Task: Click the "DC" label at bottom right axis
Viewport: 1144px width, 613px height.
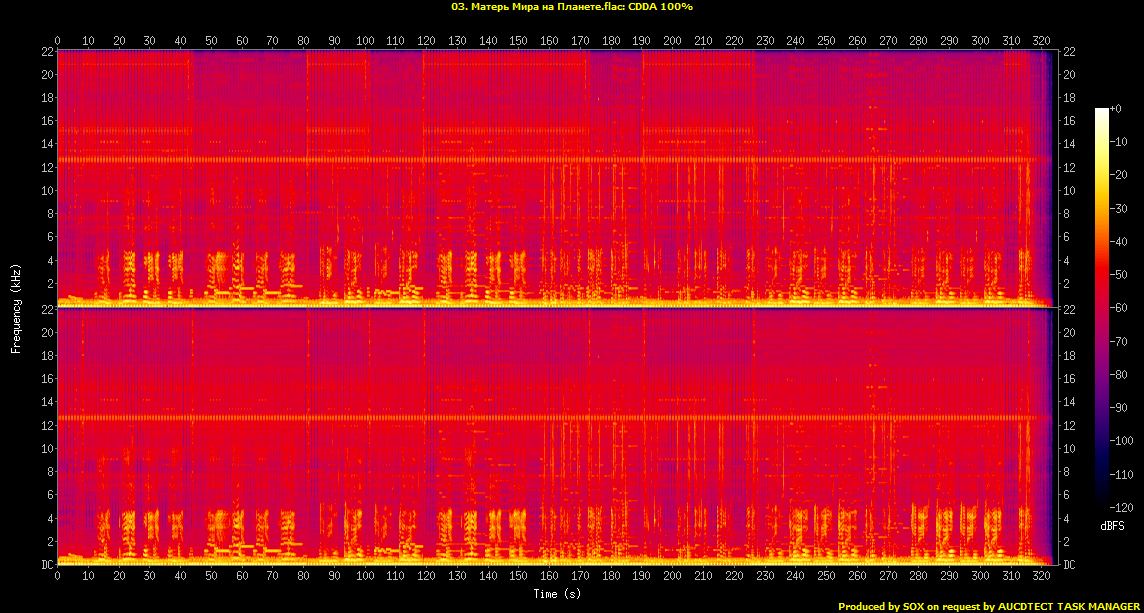Action: [1069, 565]
